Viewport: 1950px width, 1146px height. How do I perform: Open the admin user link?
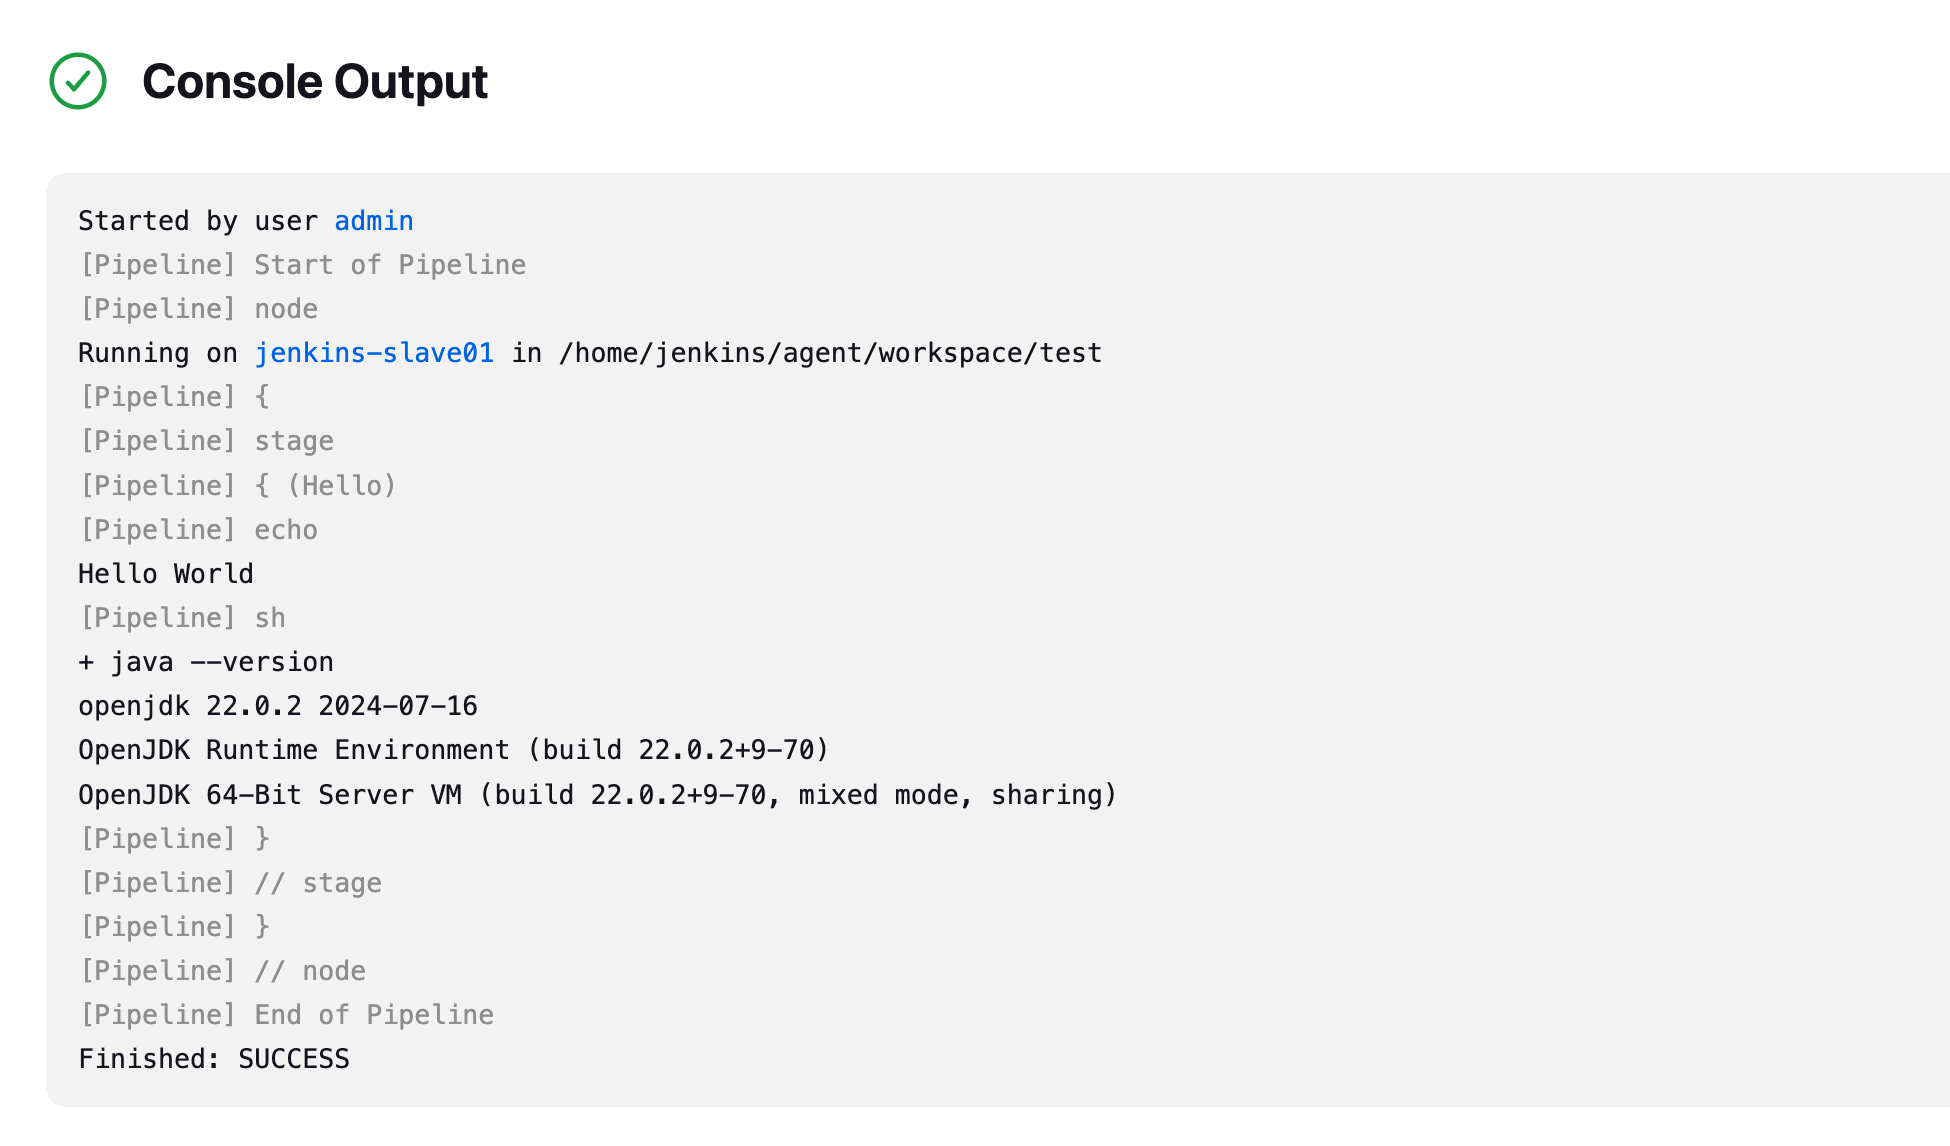point(373,221)
